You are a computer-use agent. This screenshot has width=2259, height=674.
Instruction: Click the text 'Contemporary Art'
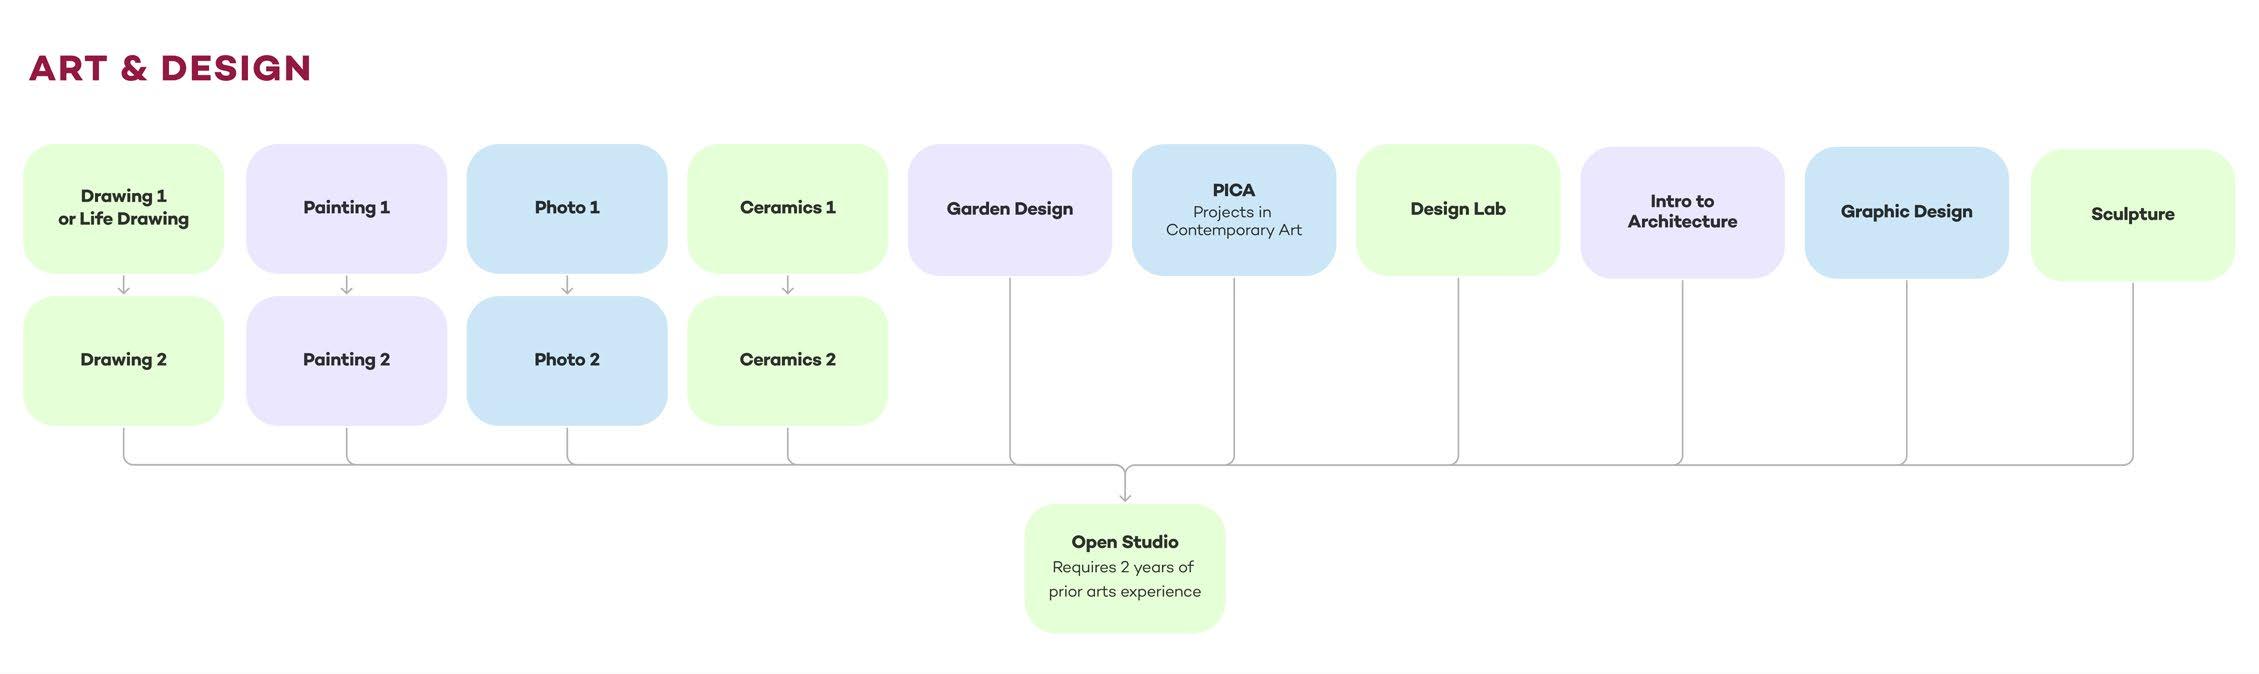pyautogui.click(x=1234, y=230)
